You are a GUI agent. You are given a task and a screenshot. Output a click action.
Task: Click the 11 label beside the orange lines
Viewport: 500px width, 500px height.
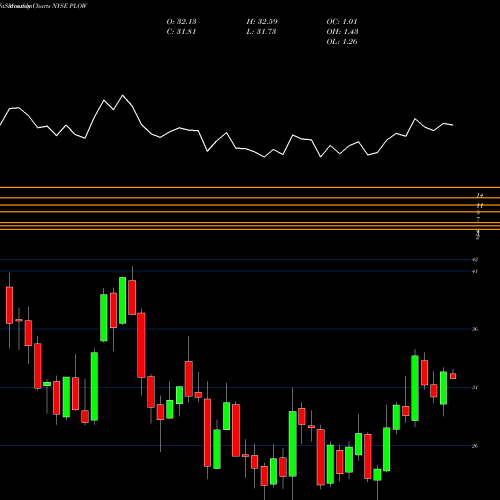click(x=480, y=206)
